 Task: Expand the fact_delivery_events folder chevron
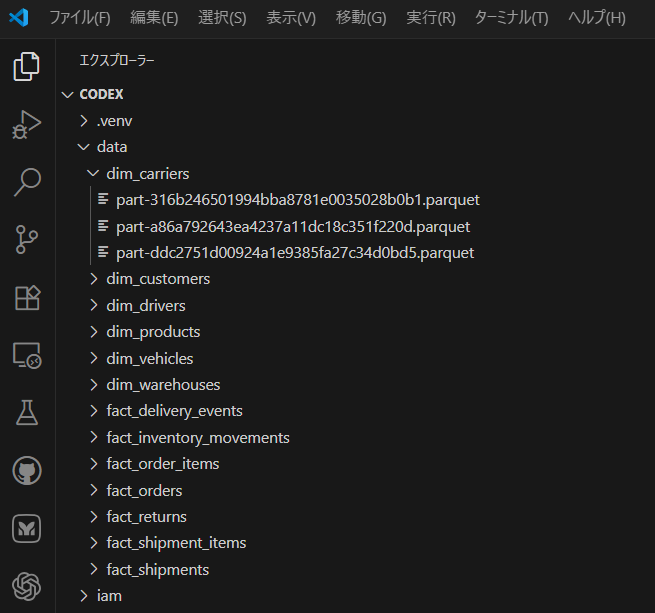(94, 411)
